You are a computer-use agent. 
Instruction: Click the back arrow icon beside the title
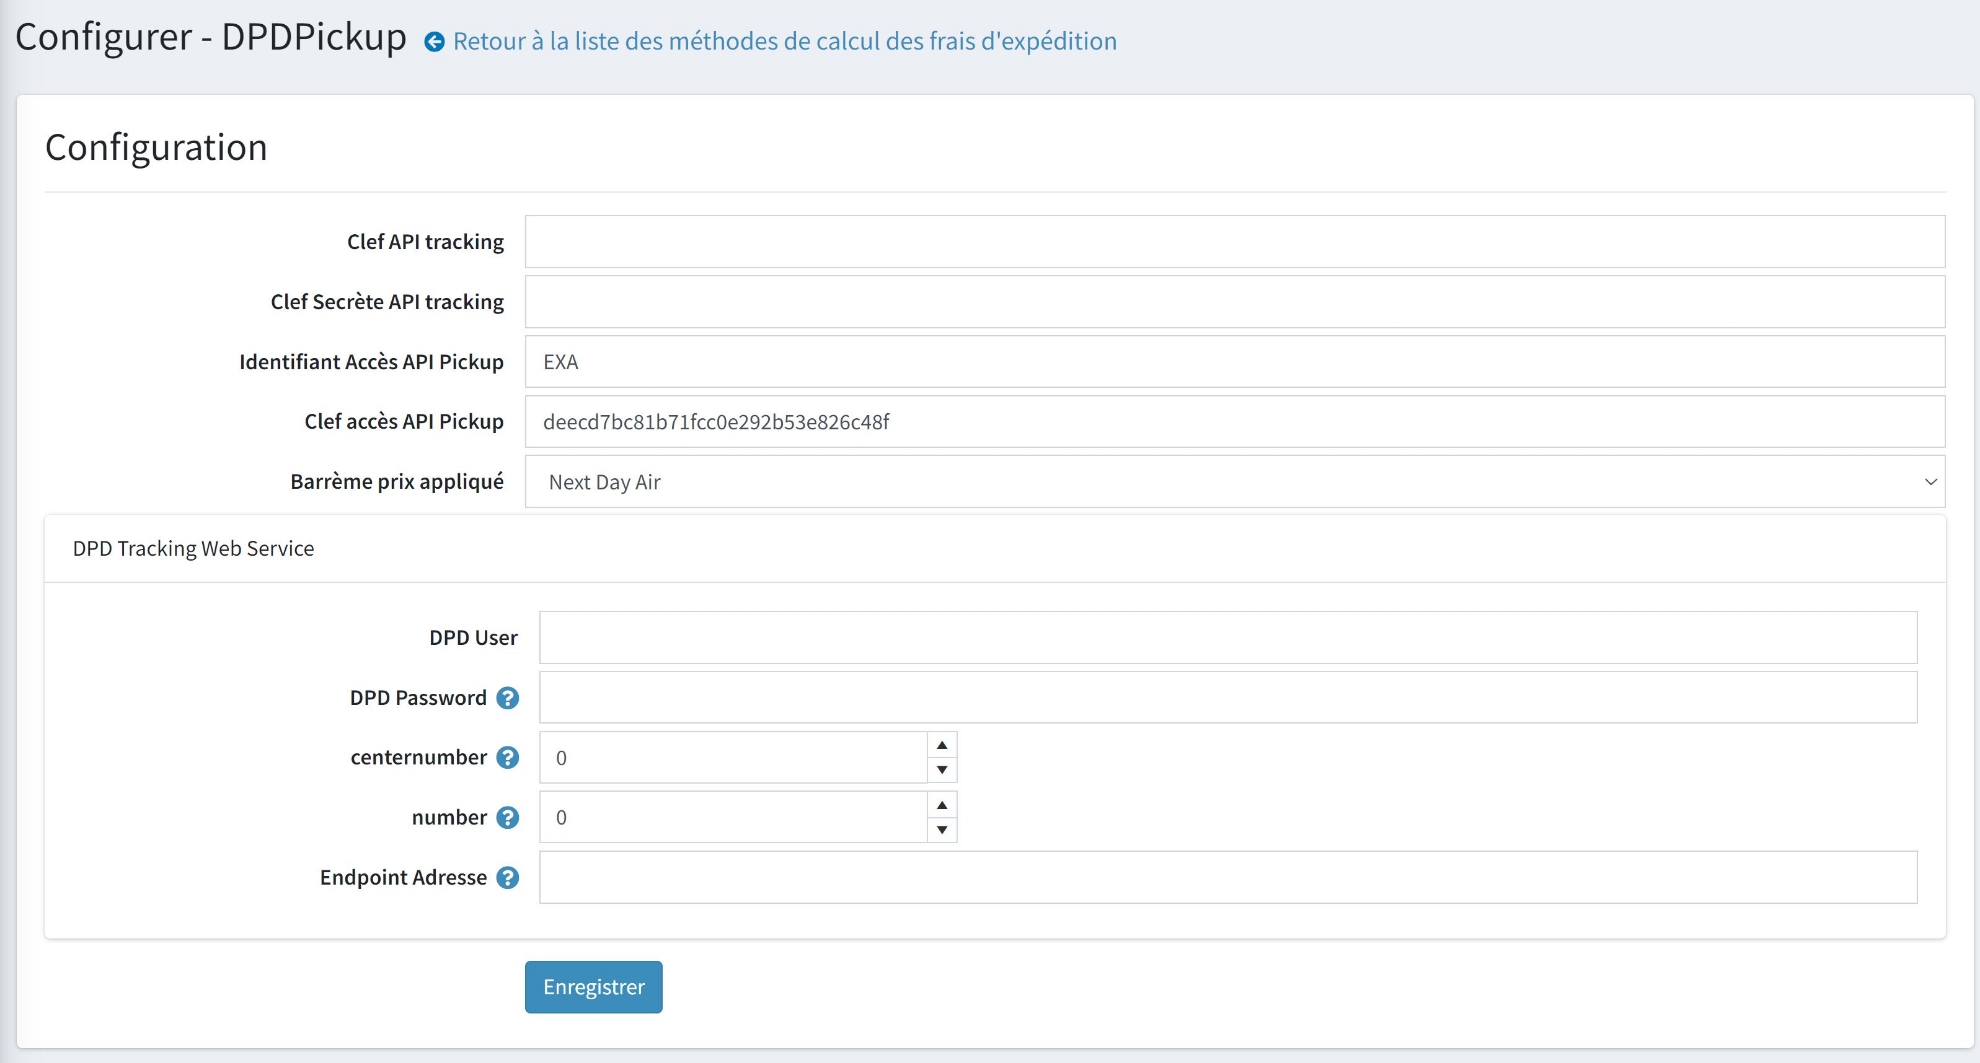click(434, 42)
